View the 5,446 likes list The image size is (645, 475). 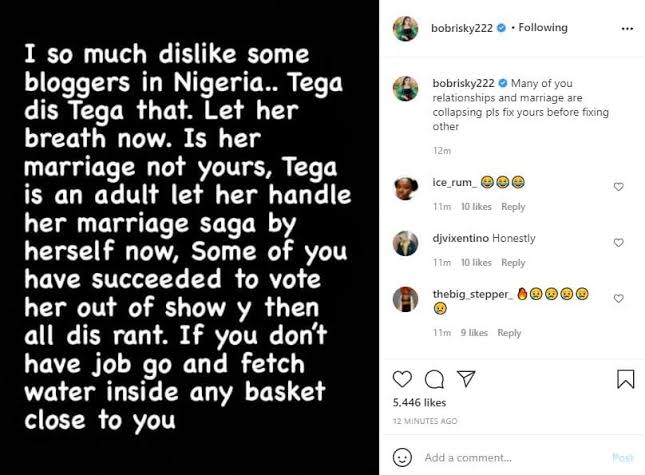416,403
